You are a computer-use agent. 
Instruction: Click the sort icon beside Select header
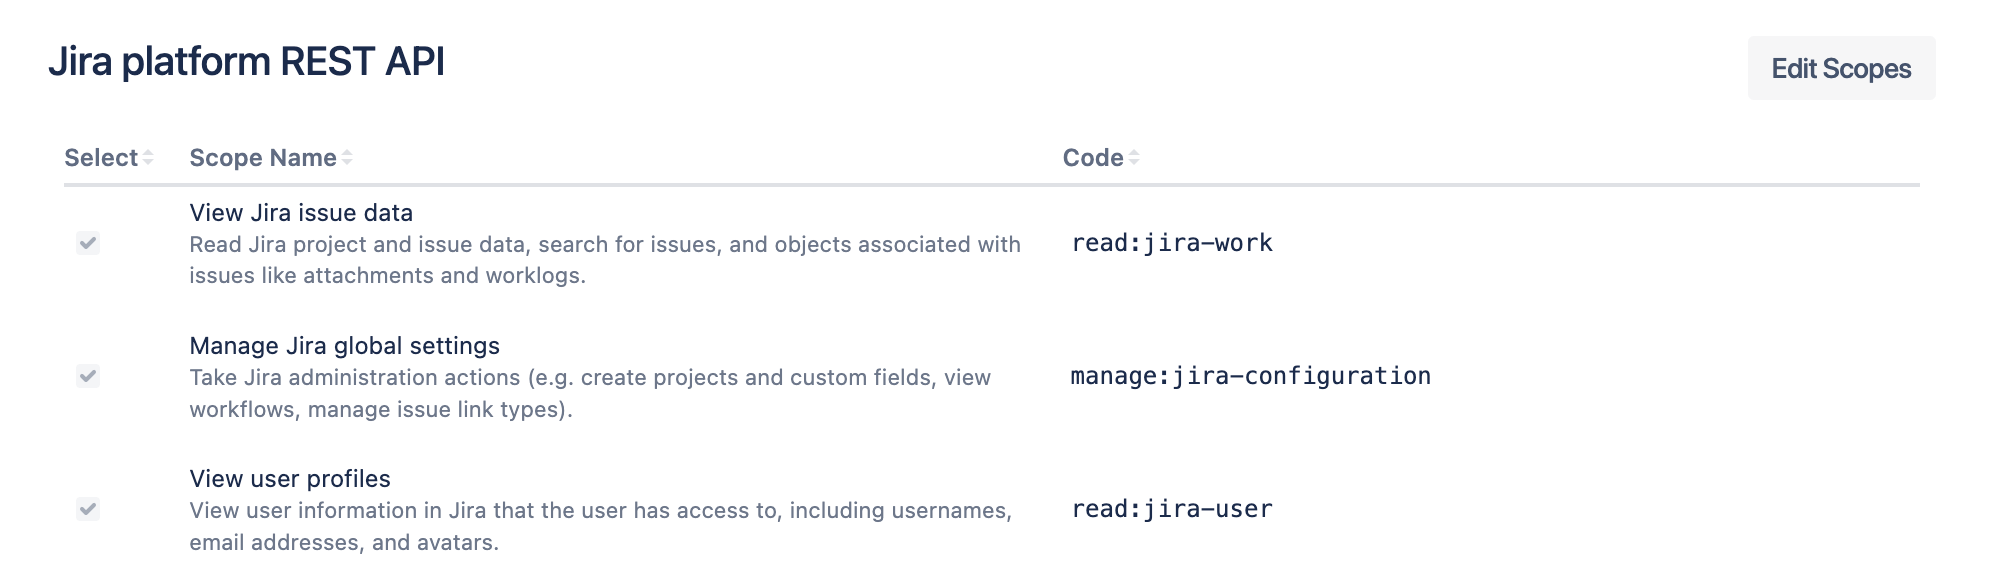click(148, 157)
